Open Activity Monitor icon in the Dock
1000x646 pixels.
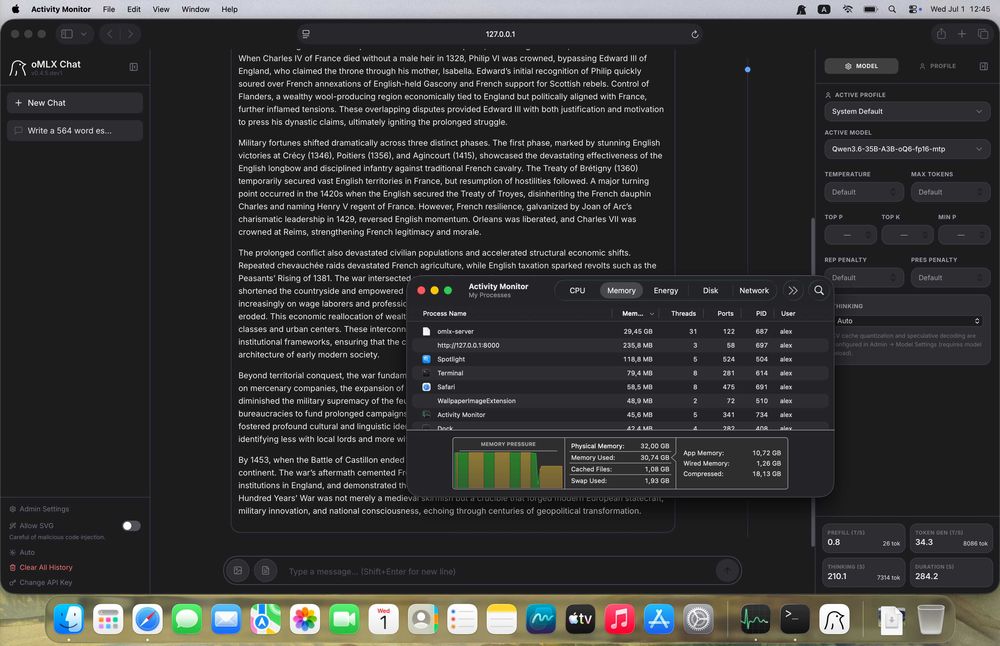(755, 619)
